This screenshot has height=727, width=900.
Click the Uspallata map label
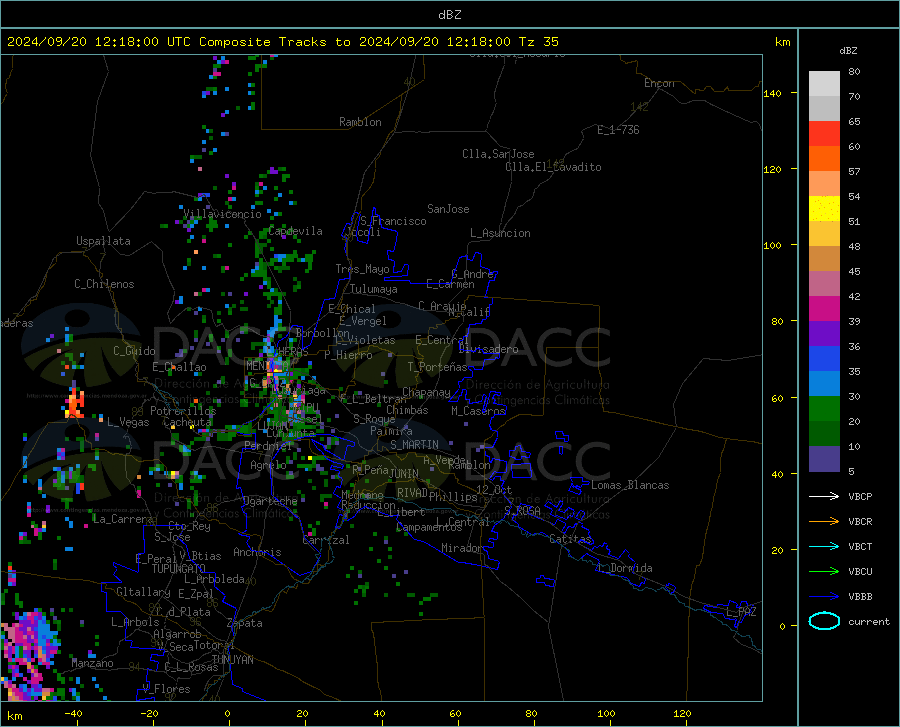pyautogui.click(x=103, y=241)
